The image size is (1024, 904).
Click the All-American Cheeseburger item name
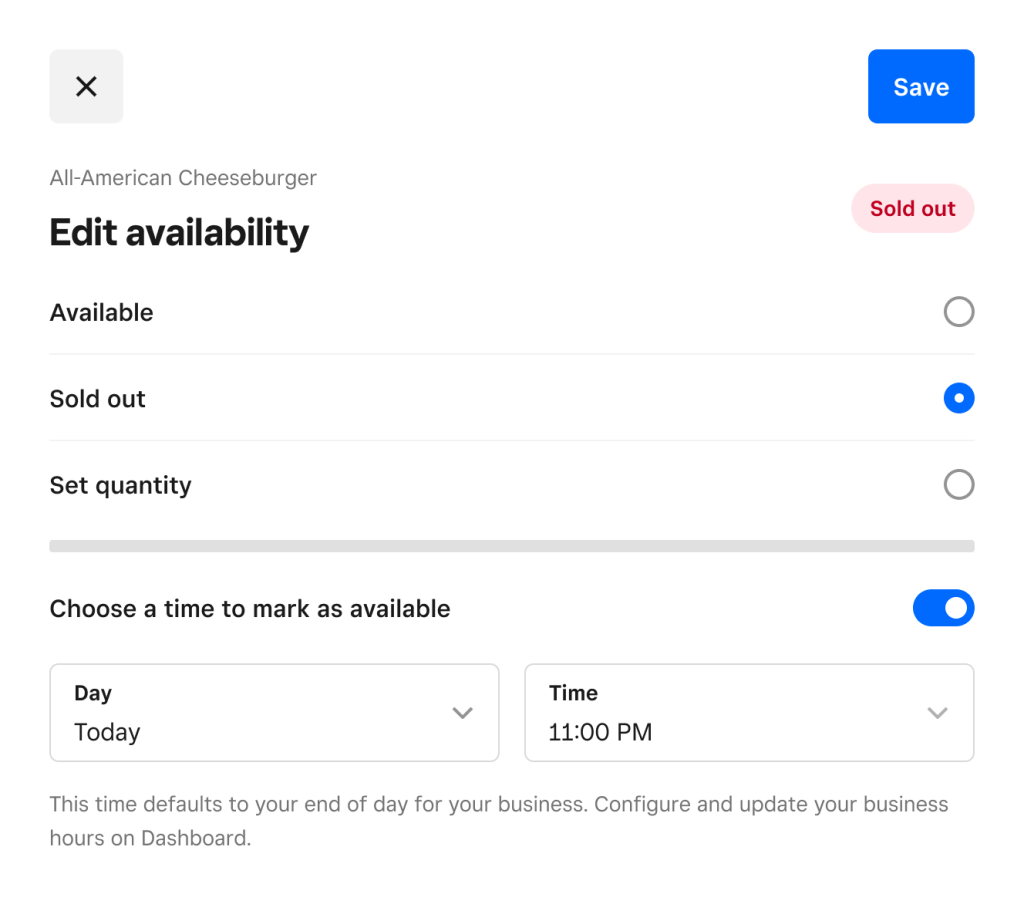[183, 179]
